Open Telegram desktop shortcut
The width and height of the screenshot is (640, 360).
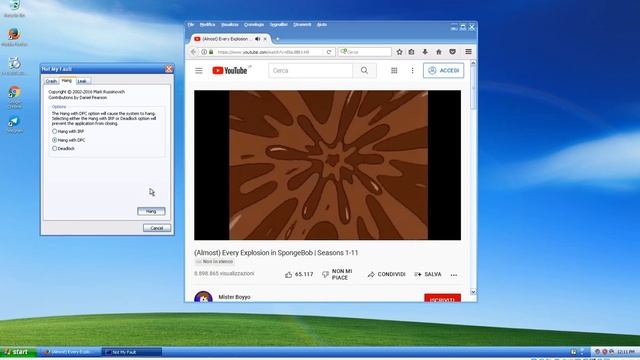tap(14, 124)
